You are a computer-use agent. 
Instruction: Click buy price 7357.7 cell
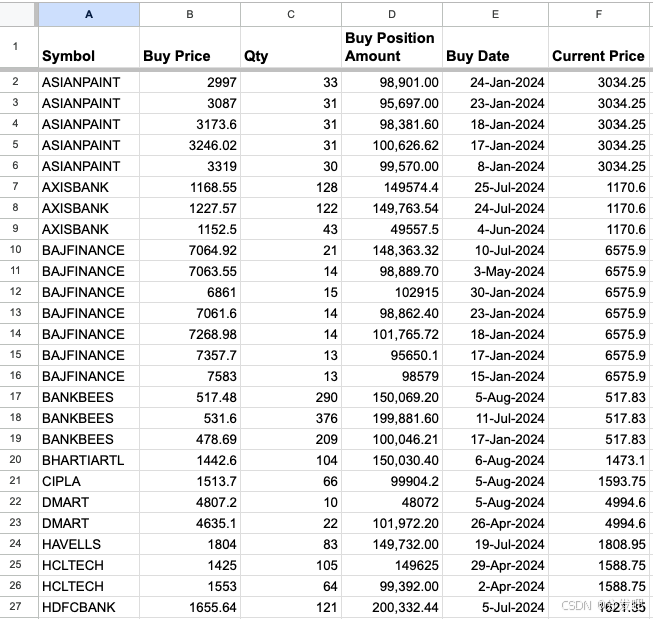190,355
